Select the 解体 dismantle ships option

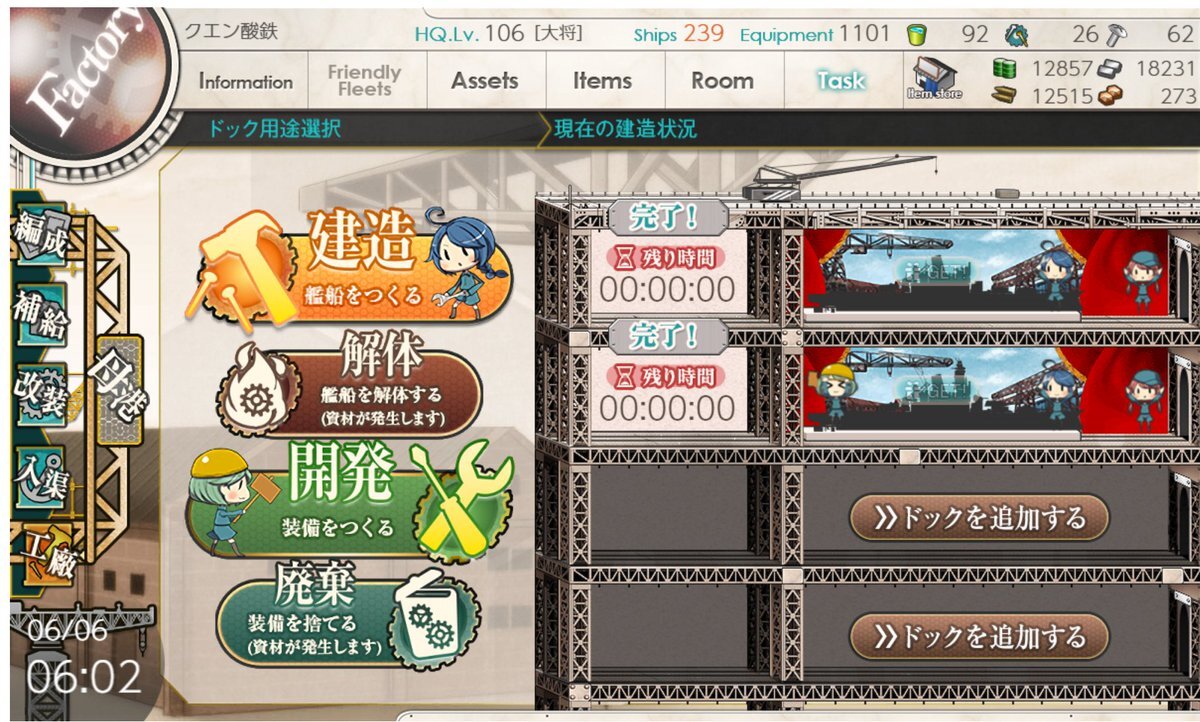pos(352,390)
